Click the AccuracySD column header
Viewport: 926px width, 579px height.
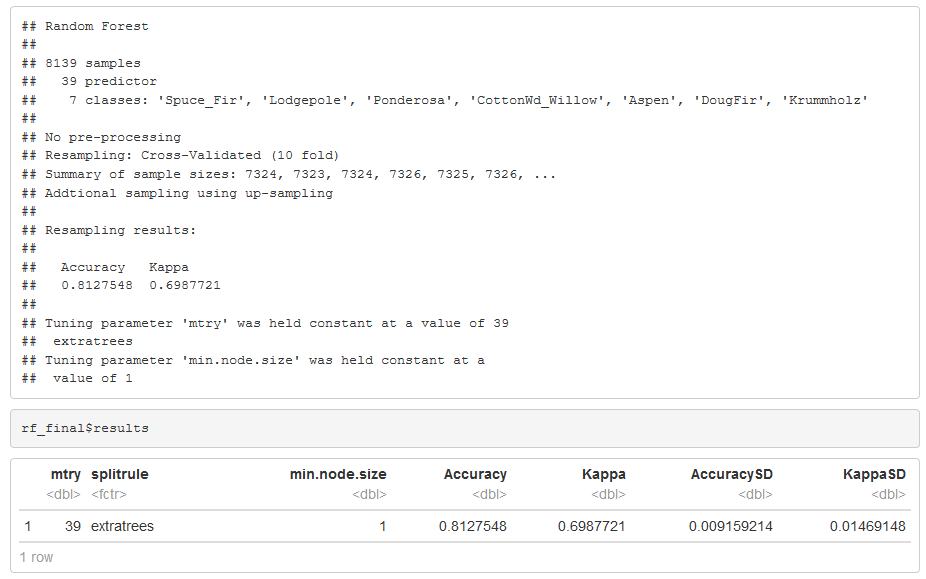tap(732, 474)
